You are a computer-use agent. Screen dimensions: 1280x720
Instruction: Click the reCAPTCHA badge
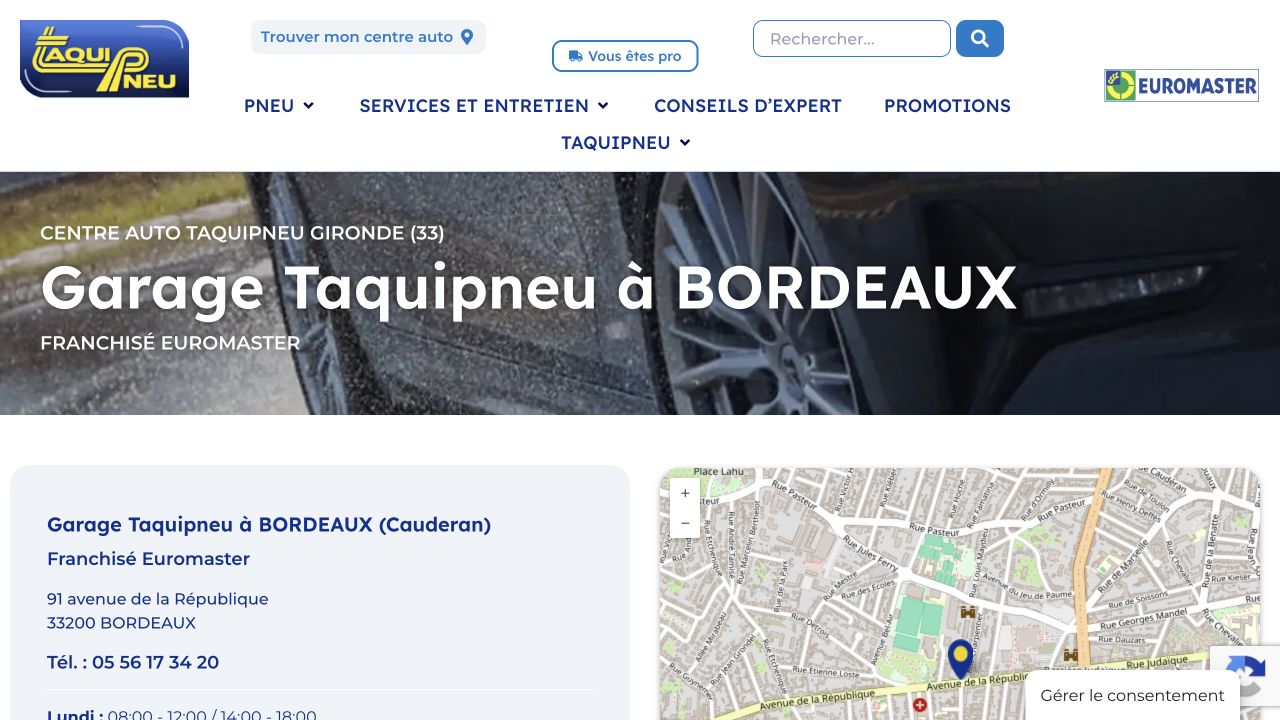(1245, 675)
